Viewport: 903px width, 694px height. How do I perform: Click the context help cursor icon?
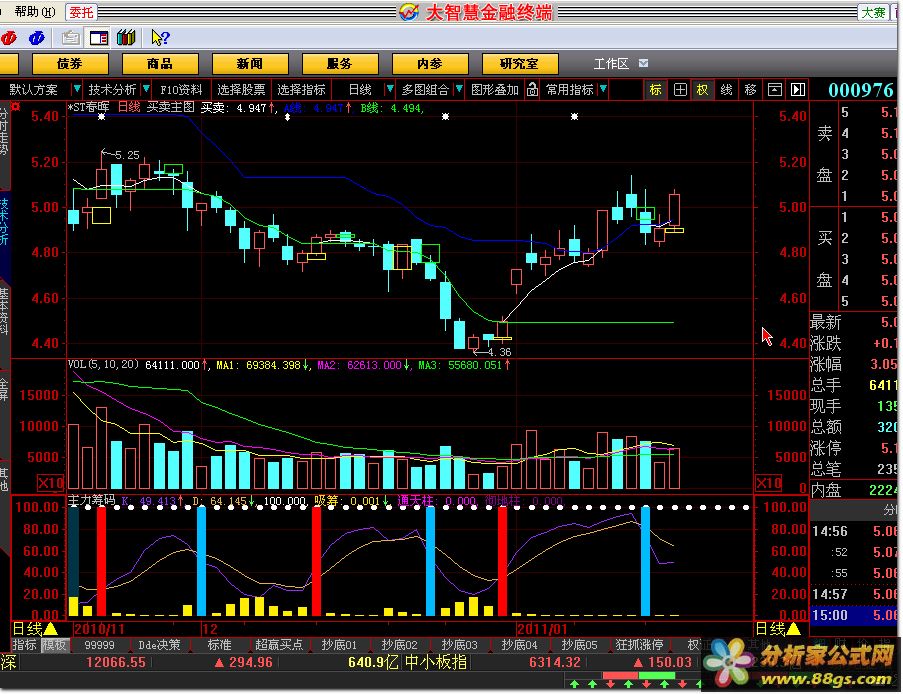(x=160, y=38)
